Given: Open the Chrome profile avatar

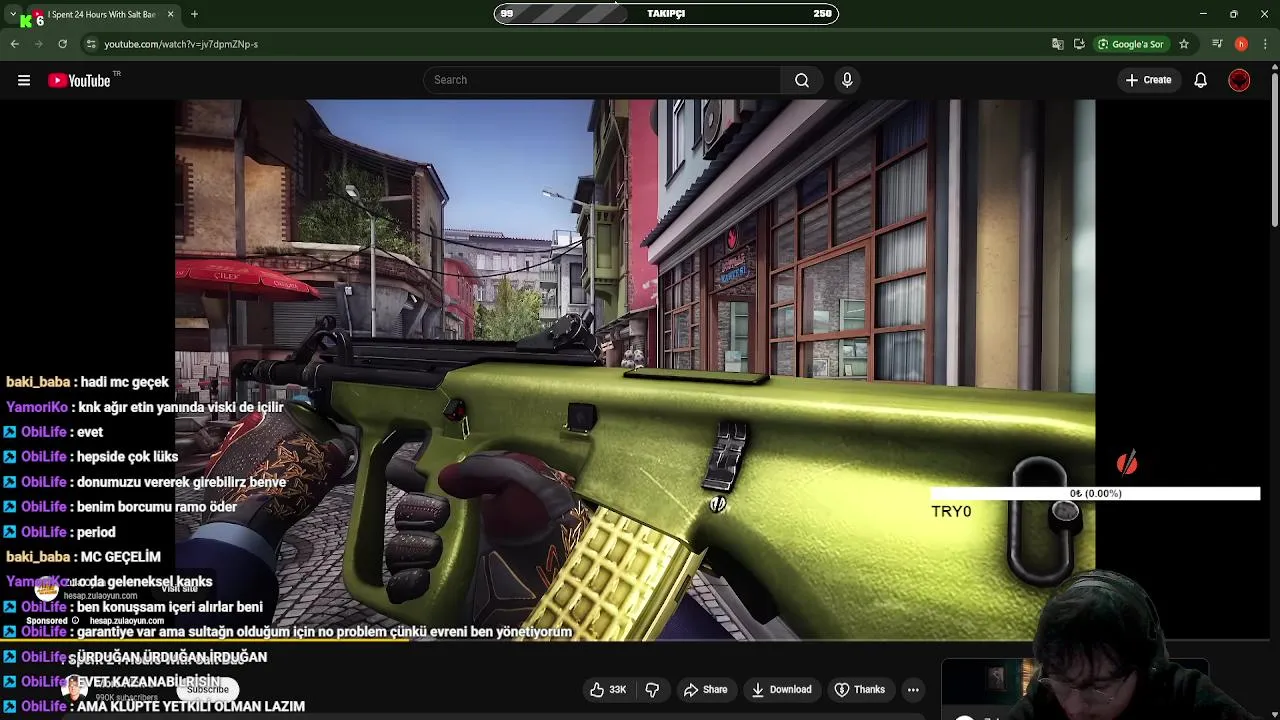Looking at the screenshot, I should click(1241, 44).
